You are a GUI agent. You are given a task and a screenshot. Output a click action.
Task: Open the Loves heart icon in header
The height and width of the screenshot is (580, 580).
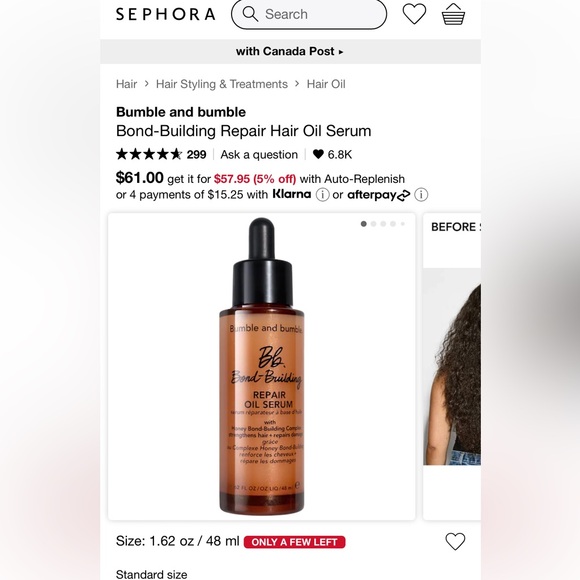414,14
